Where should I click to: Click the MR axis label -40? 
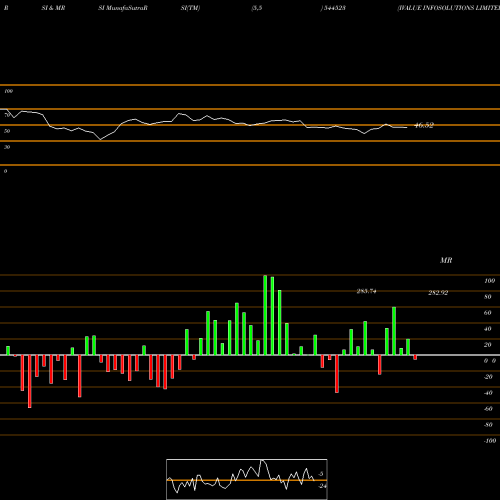488,393
